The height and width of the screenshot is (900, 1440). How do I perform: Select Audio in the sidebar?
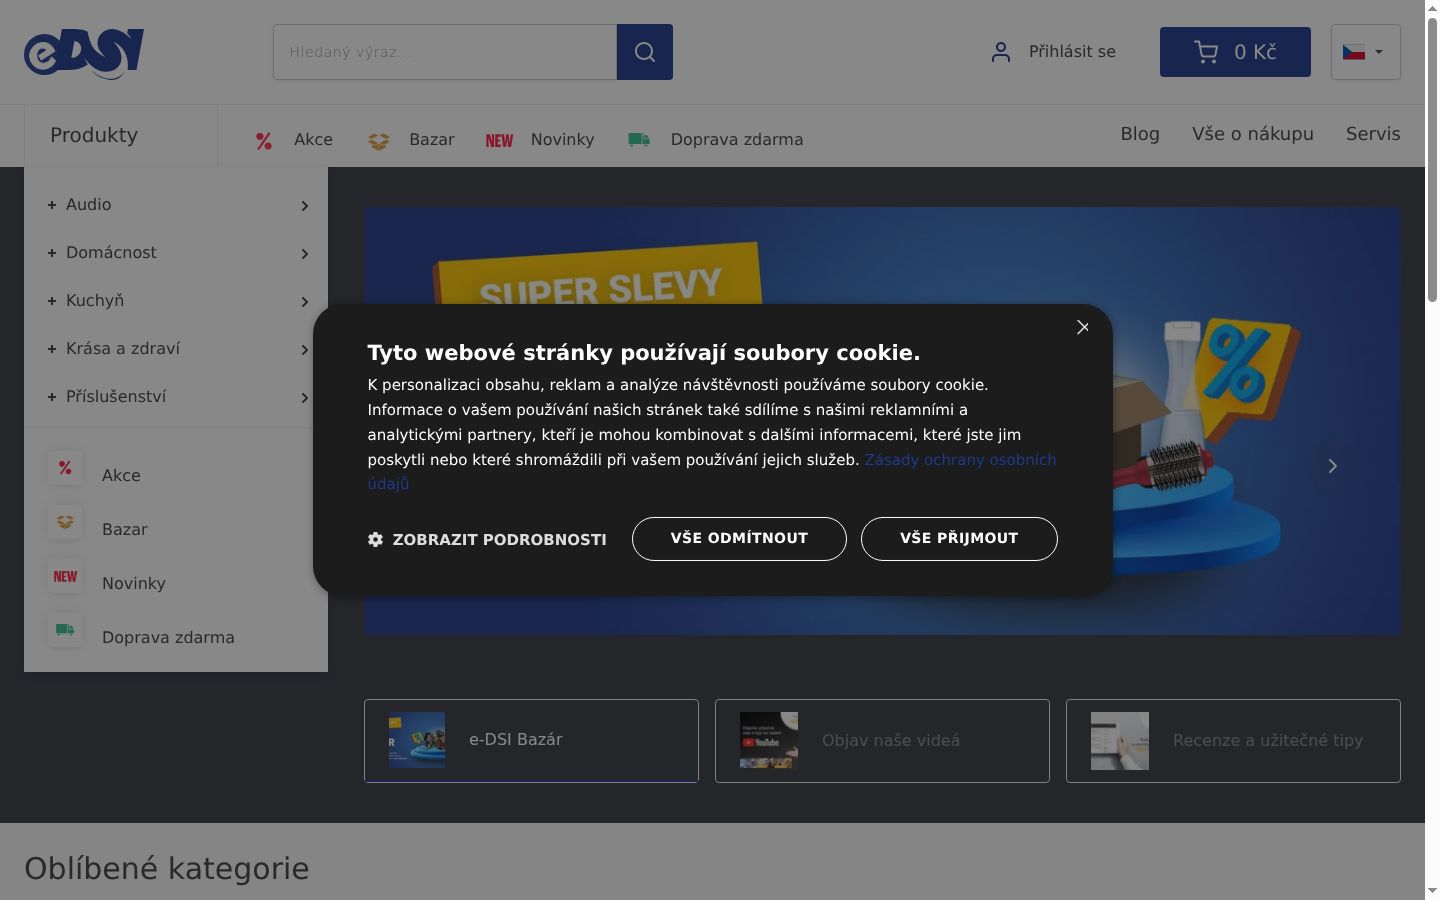coord(88,204)
